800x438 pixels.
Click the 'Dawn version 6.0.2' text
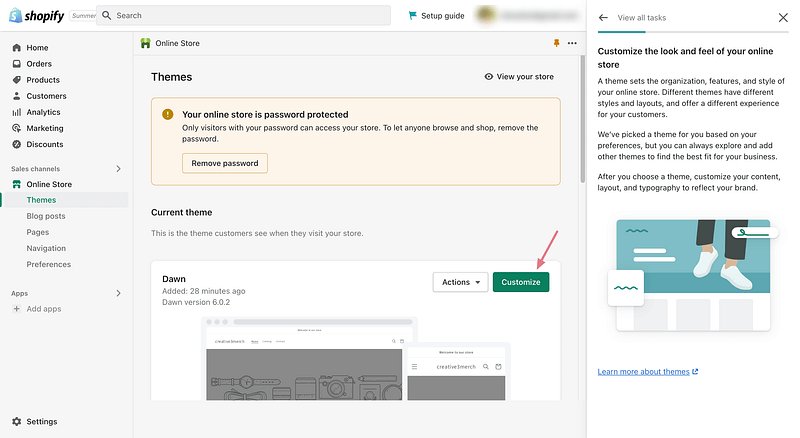pyautogui.click(x=196, y=302)
